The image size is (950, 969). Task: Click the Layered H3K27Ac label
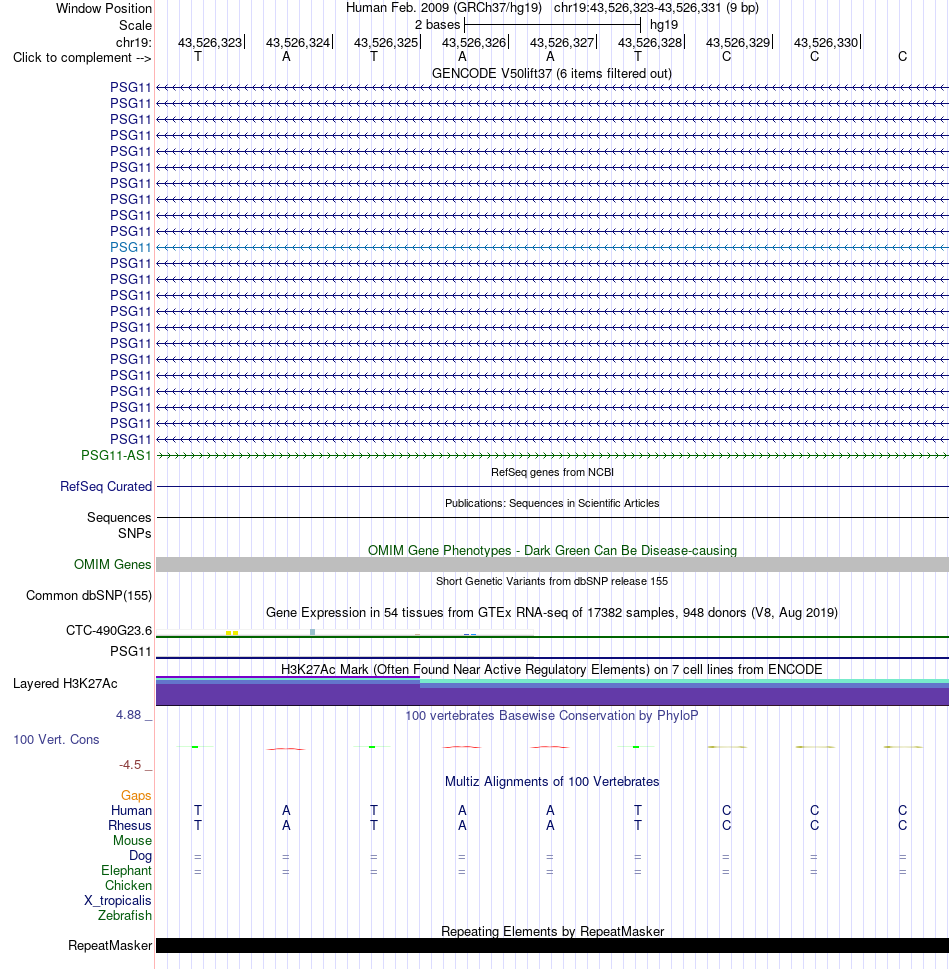pyautogui.click(x=65, y=683)
